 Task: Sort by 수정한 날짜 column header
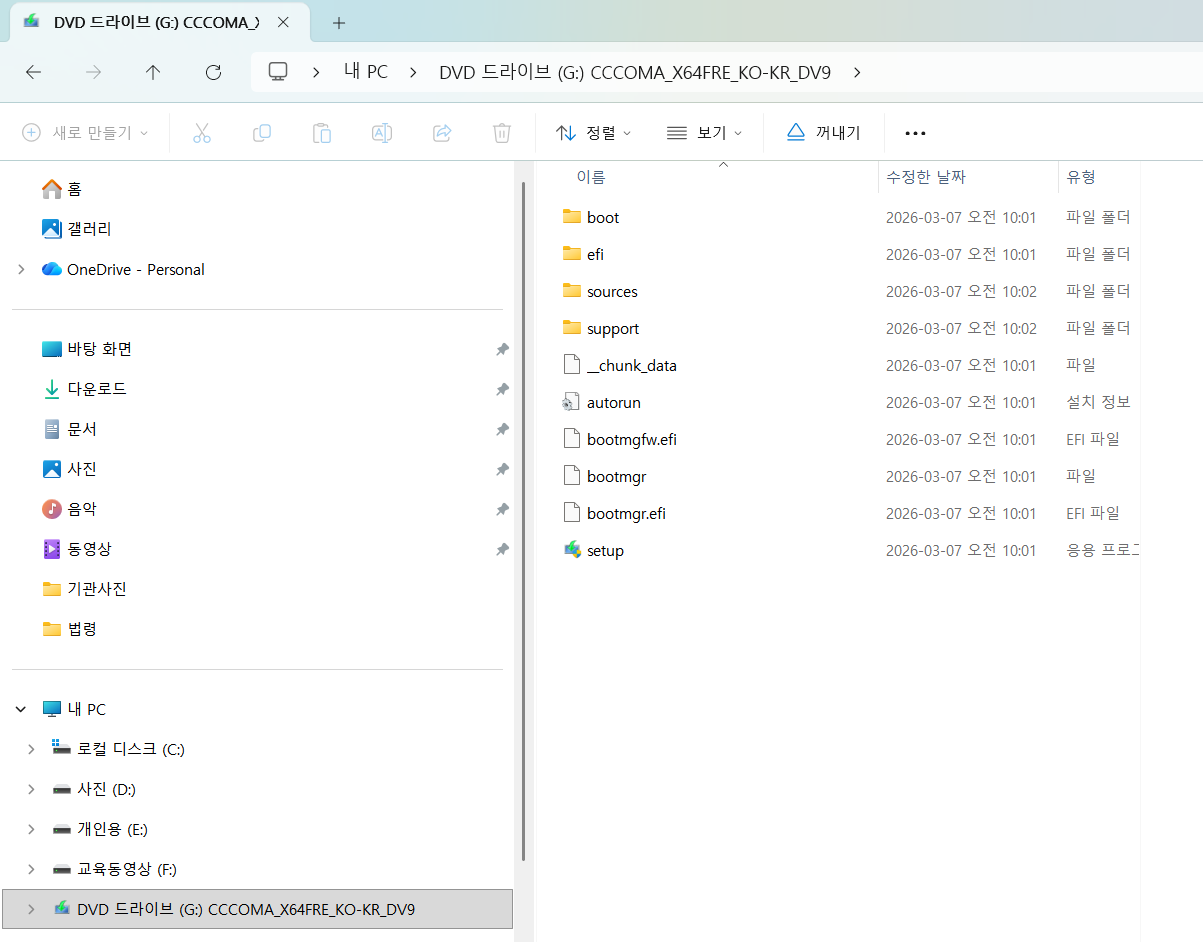point(926,177)
